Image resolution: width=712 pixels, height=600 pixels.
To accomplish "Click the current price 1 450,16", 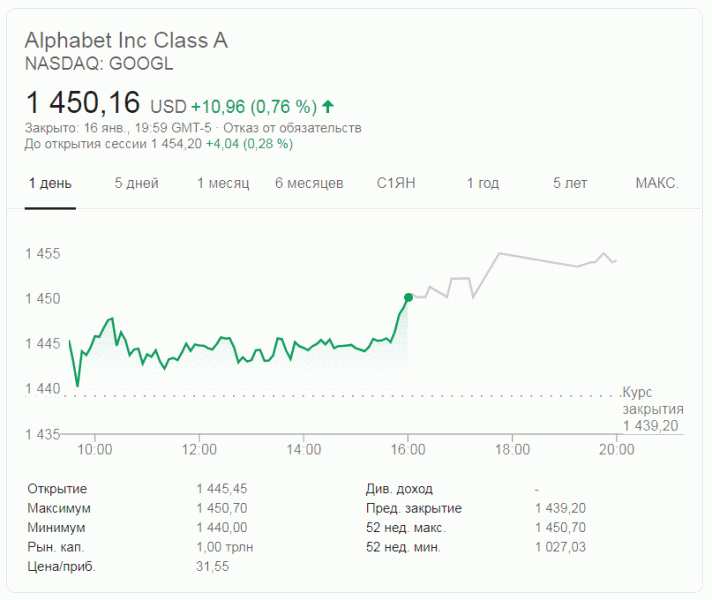I will click(82, 103).
